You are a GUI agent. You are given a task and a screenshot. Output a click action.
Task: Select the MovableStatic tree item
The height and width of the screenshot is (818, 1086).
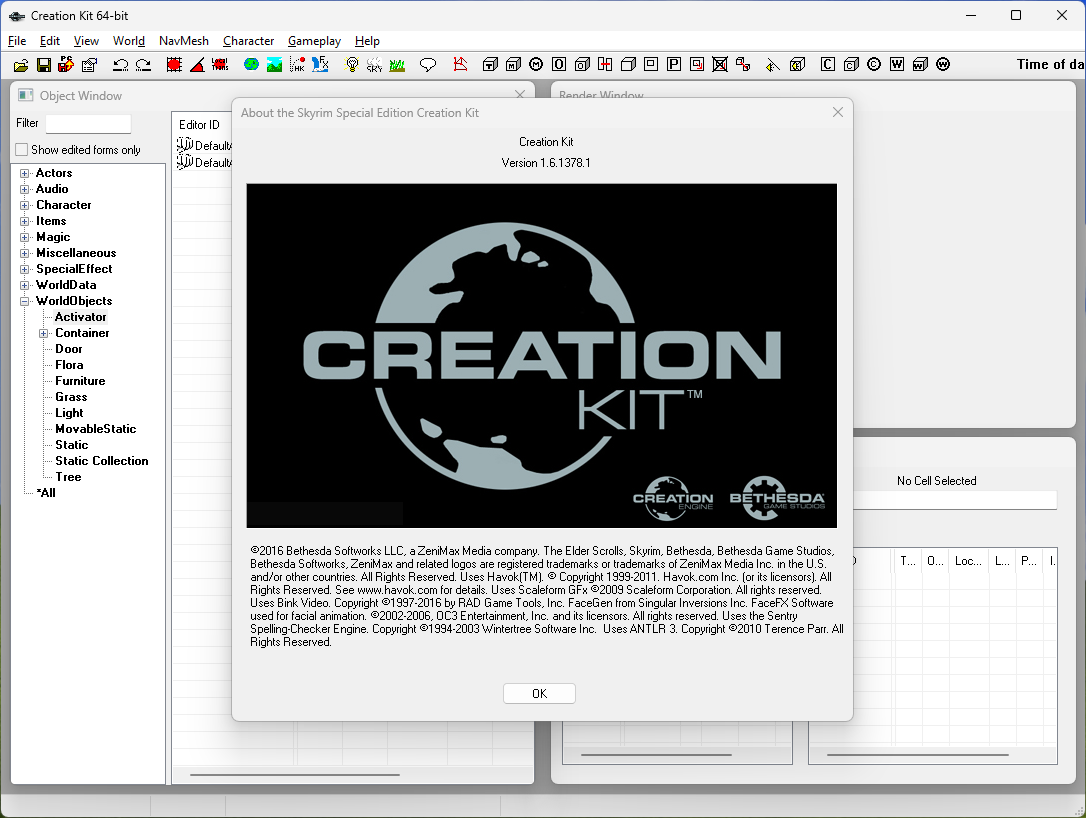96,429
